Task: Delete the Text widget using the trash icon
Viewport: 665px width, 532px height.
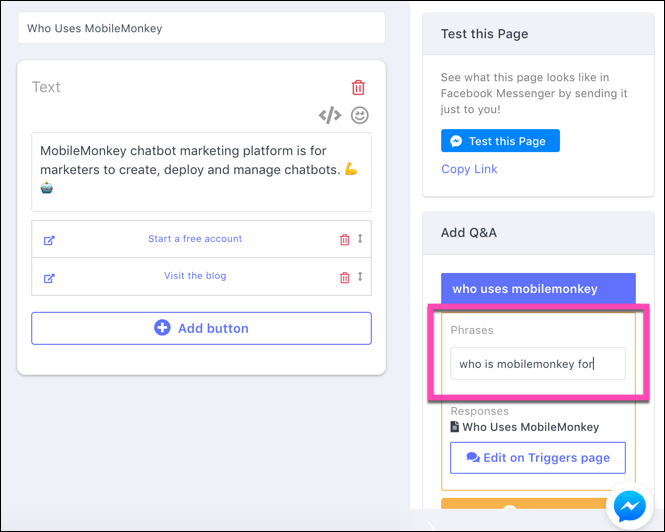Action: click(x=358, y=87)
